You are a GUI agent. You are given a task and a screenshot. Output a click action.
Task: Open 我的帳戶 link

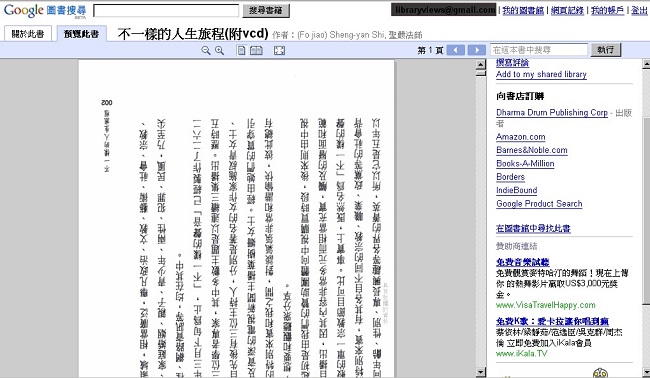(607, 10)
